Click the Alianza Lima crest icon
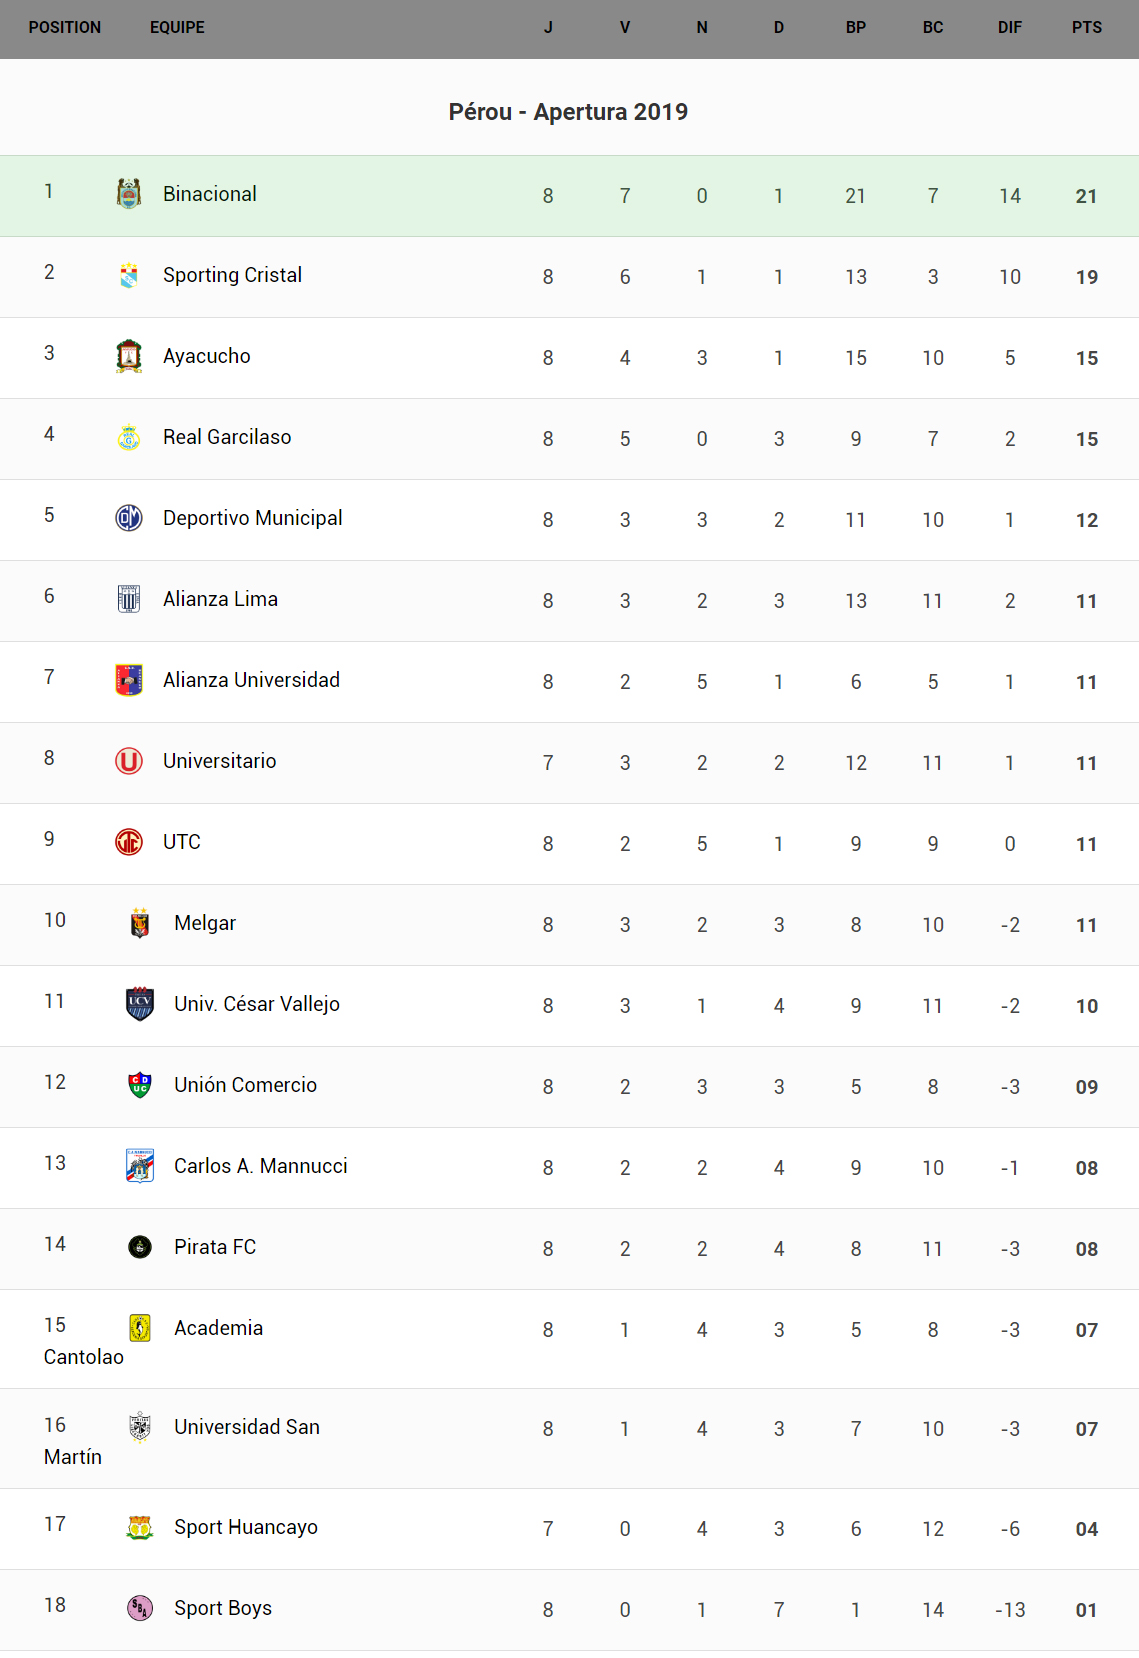 pyautogui.click(x=129, y=599)
